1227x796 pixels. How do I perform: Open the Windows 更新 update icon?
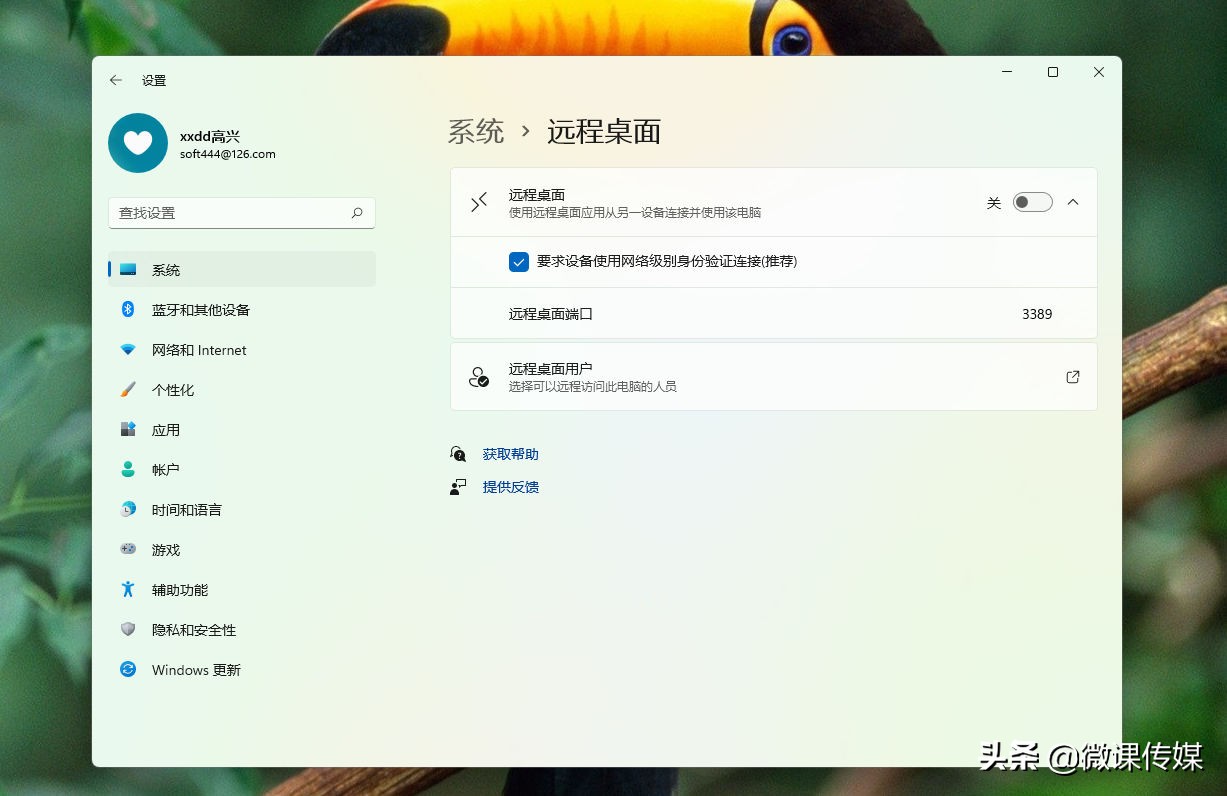(127, 669)
